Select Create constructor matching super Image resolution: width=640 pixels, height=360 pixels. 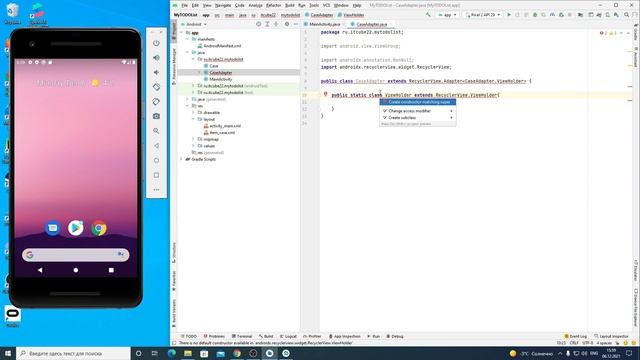(418, 102)
